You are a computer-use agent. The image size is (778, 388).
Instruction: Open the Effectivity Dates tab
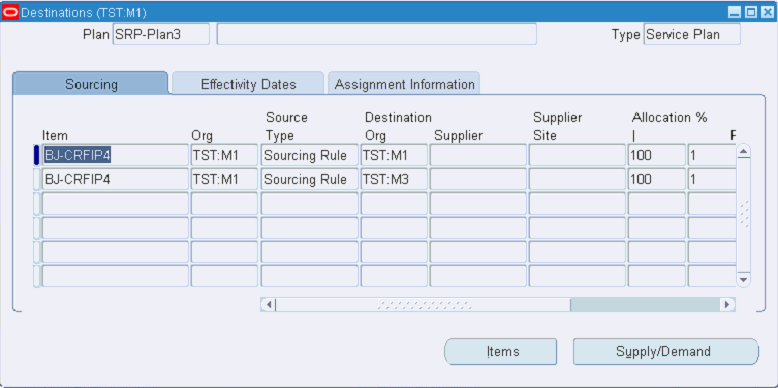(248, 83)
